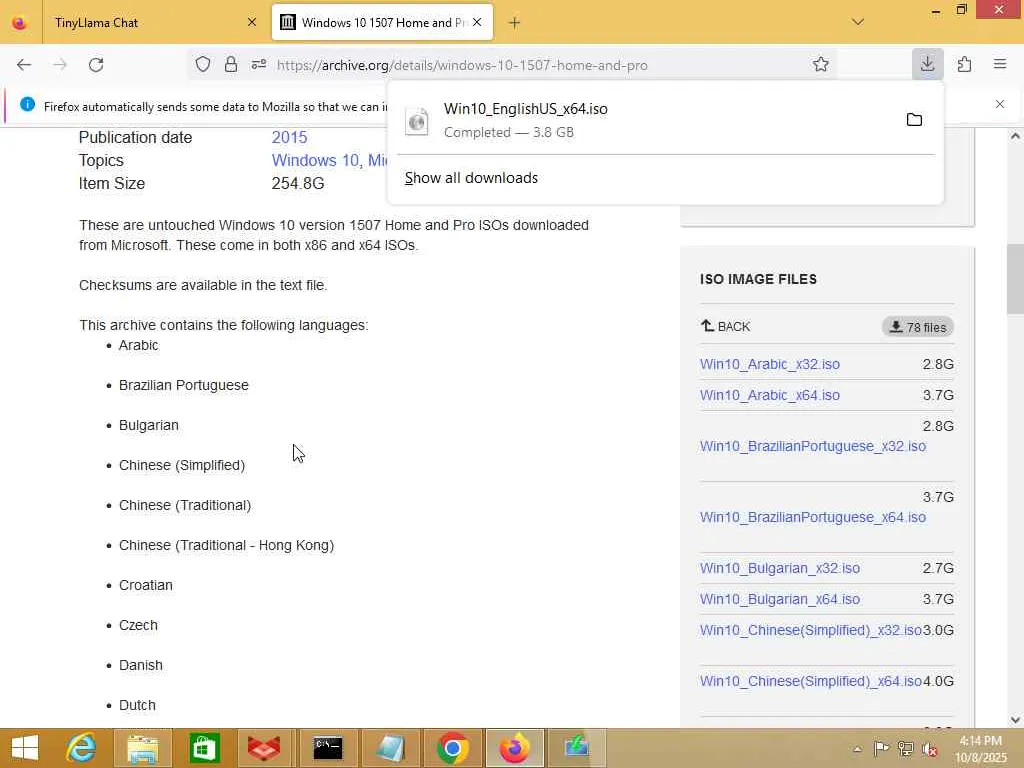The image size is (1024, 768).
Task: Launch Internet Explorer from taskbar
Action: [x=82, y=748]
